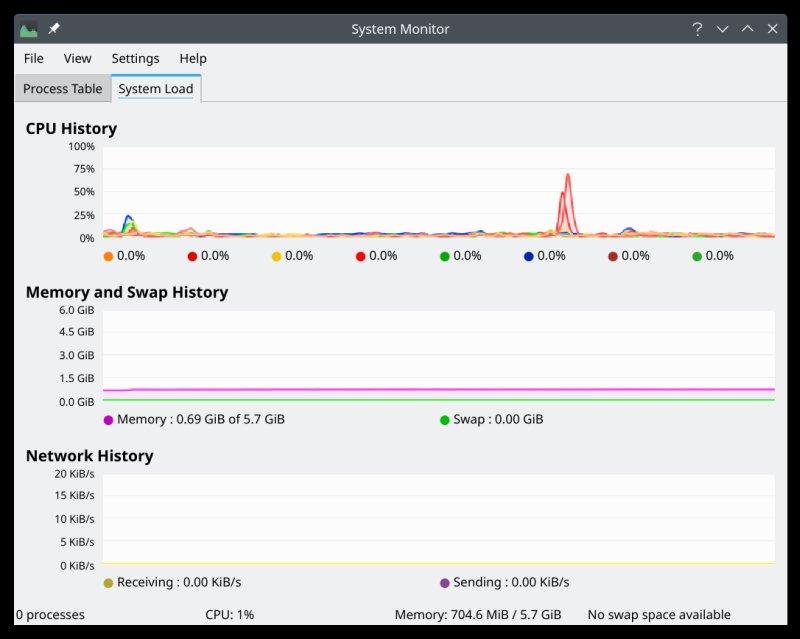The height and width of the screenshot is (639, 800).
Task: Click the Receiving 0.00 KiB/s legend label
Action: coord(178,583)
